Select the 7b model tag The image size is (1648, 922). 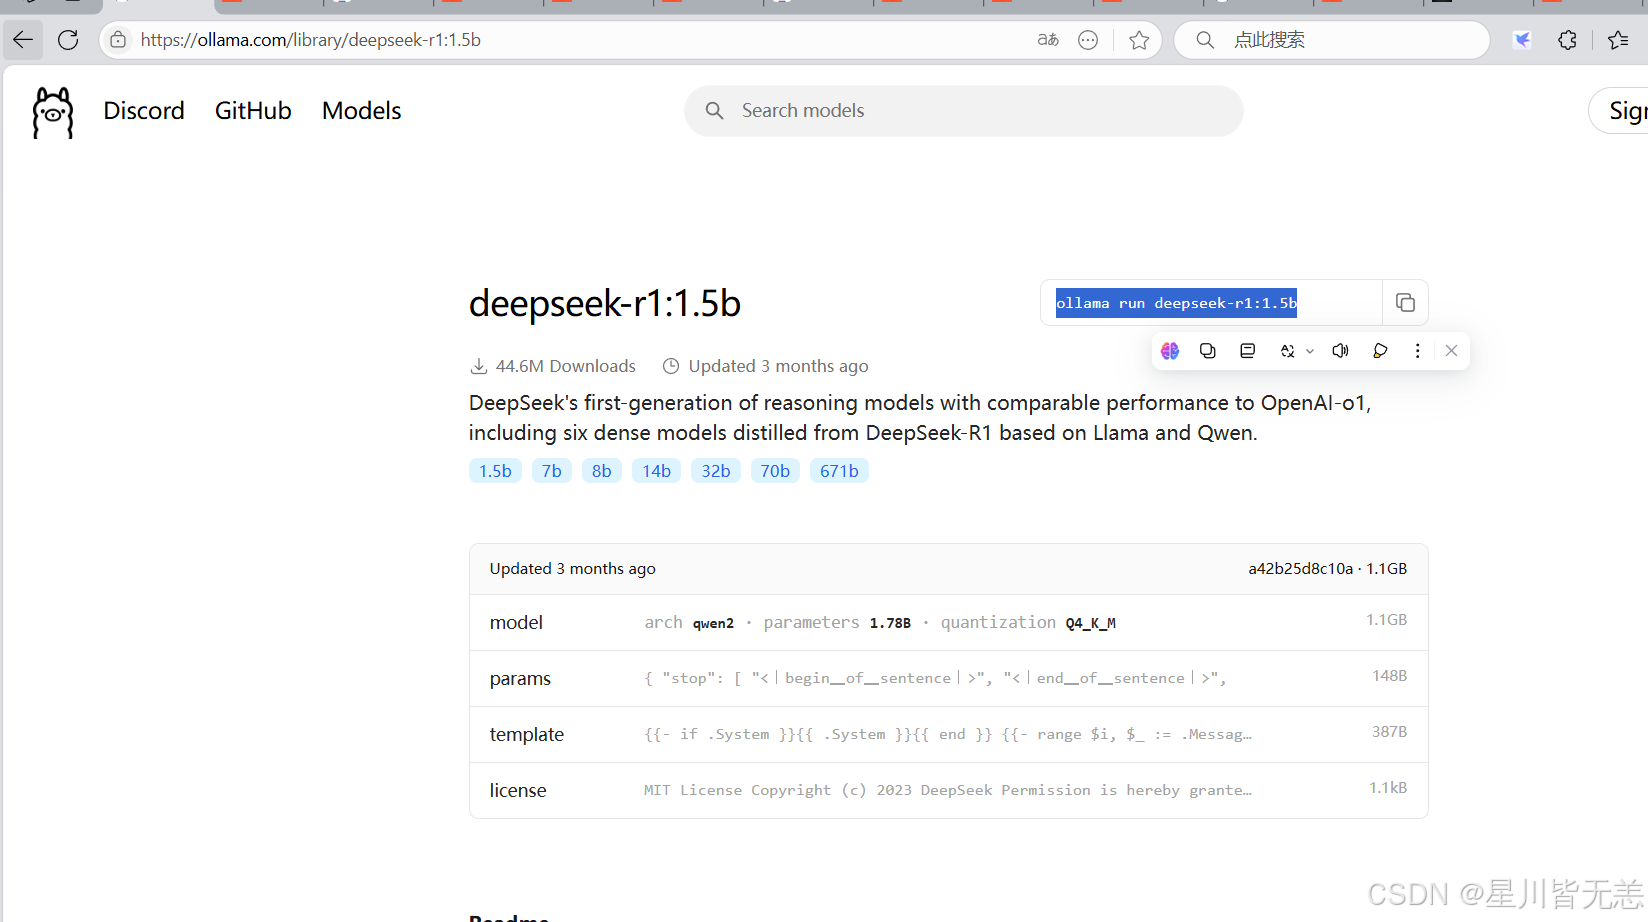pos(551,471)
